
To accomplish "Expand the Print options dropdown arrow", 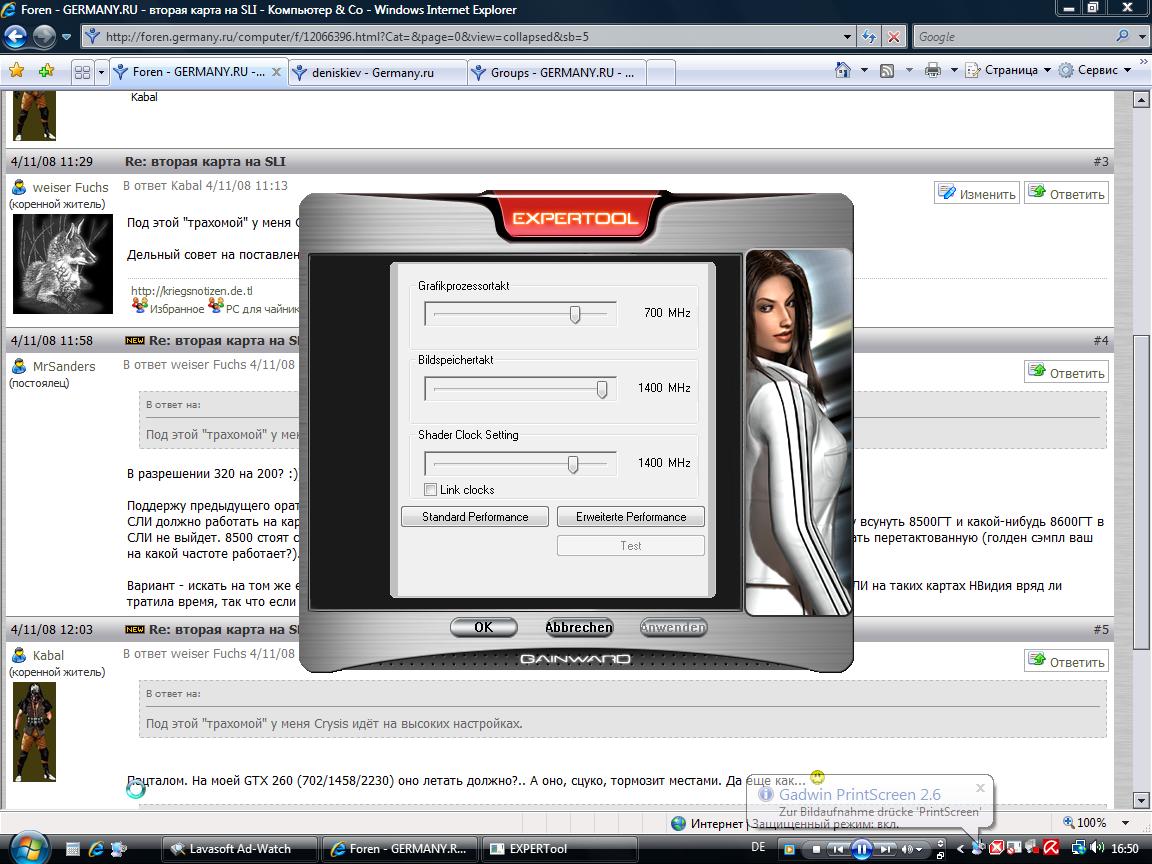I will (x=954, y=71).
